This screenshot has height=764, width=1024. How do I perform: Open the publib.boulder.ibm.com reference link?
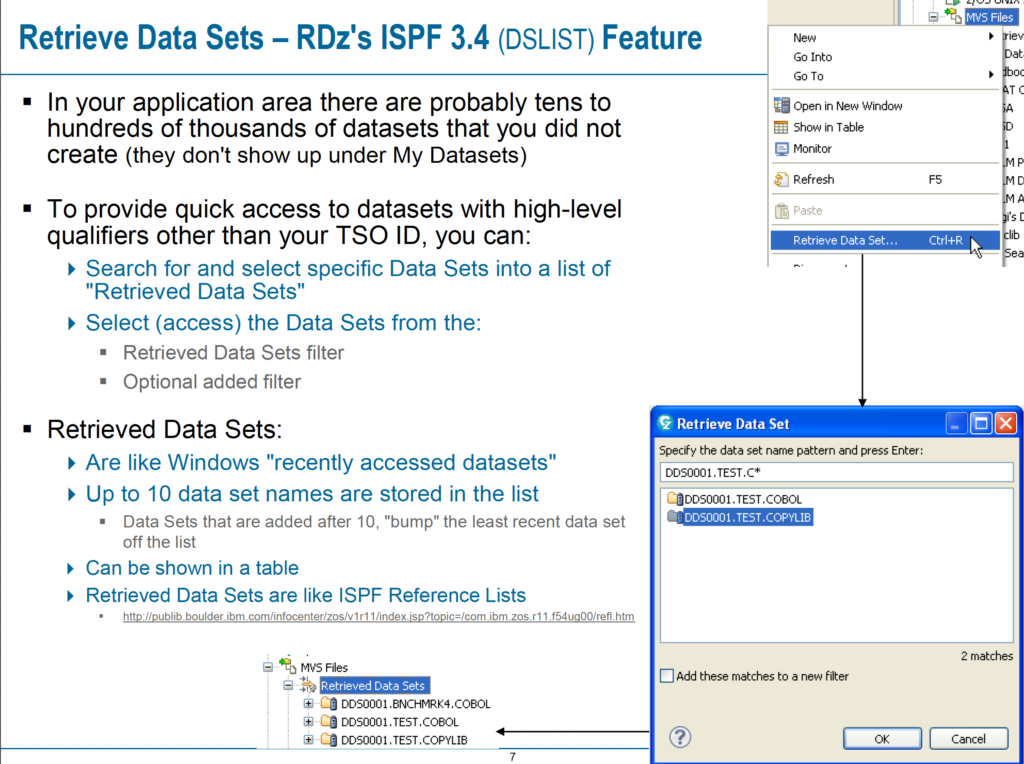(378, 616)
